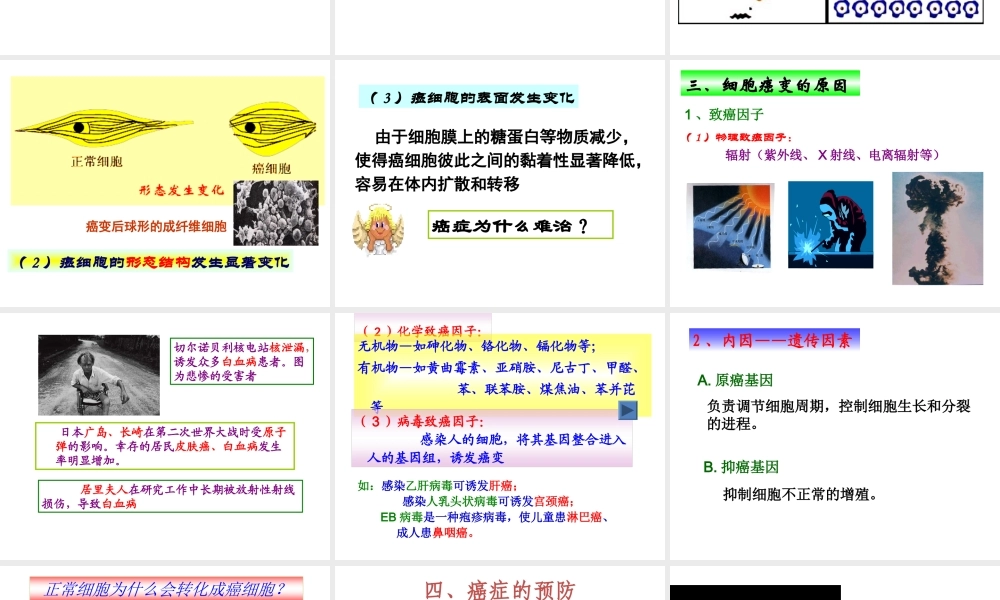Click the line starting 有机物—如黄曲霉素
Image resolution: width=1000 pixels, height=600 pixels.
coord(498,368)
